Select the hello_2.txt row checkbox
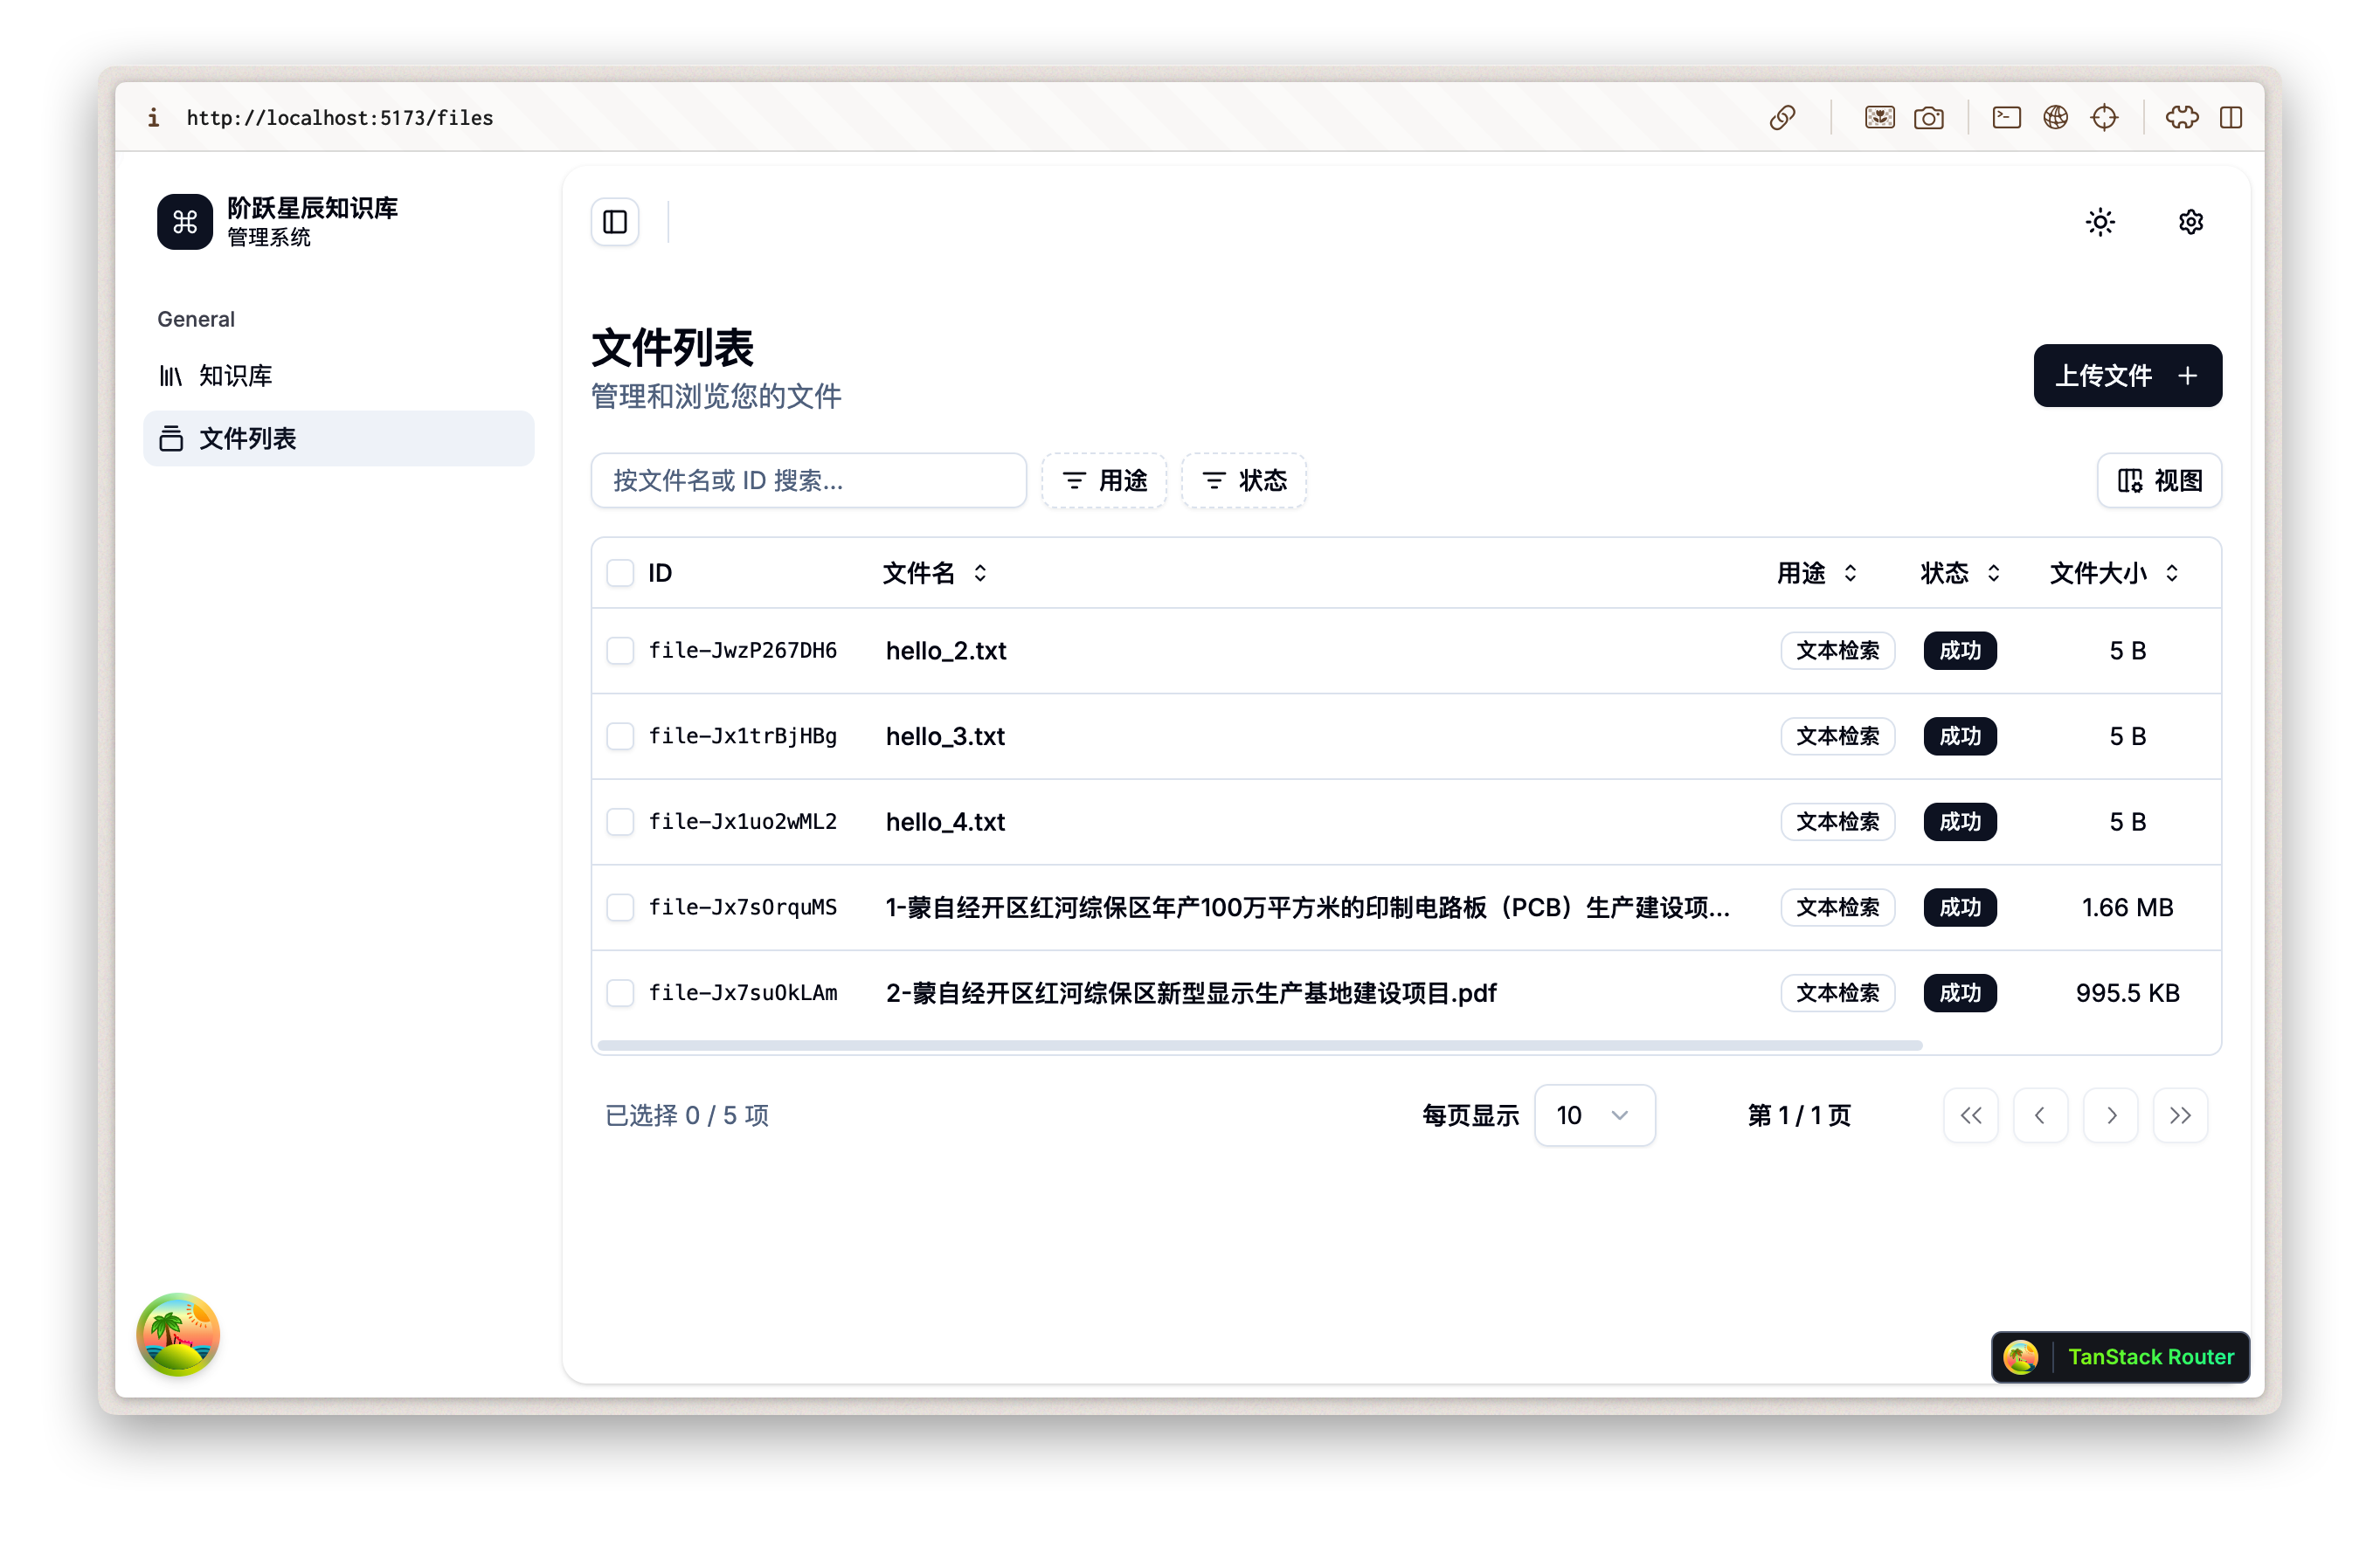2380x1546 pixels. point(620,651)
